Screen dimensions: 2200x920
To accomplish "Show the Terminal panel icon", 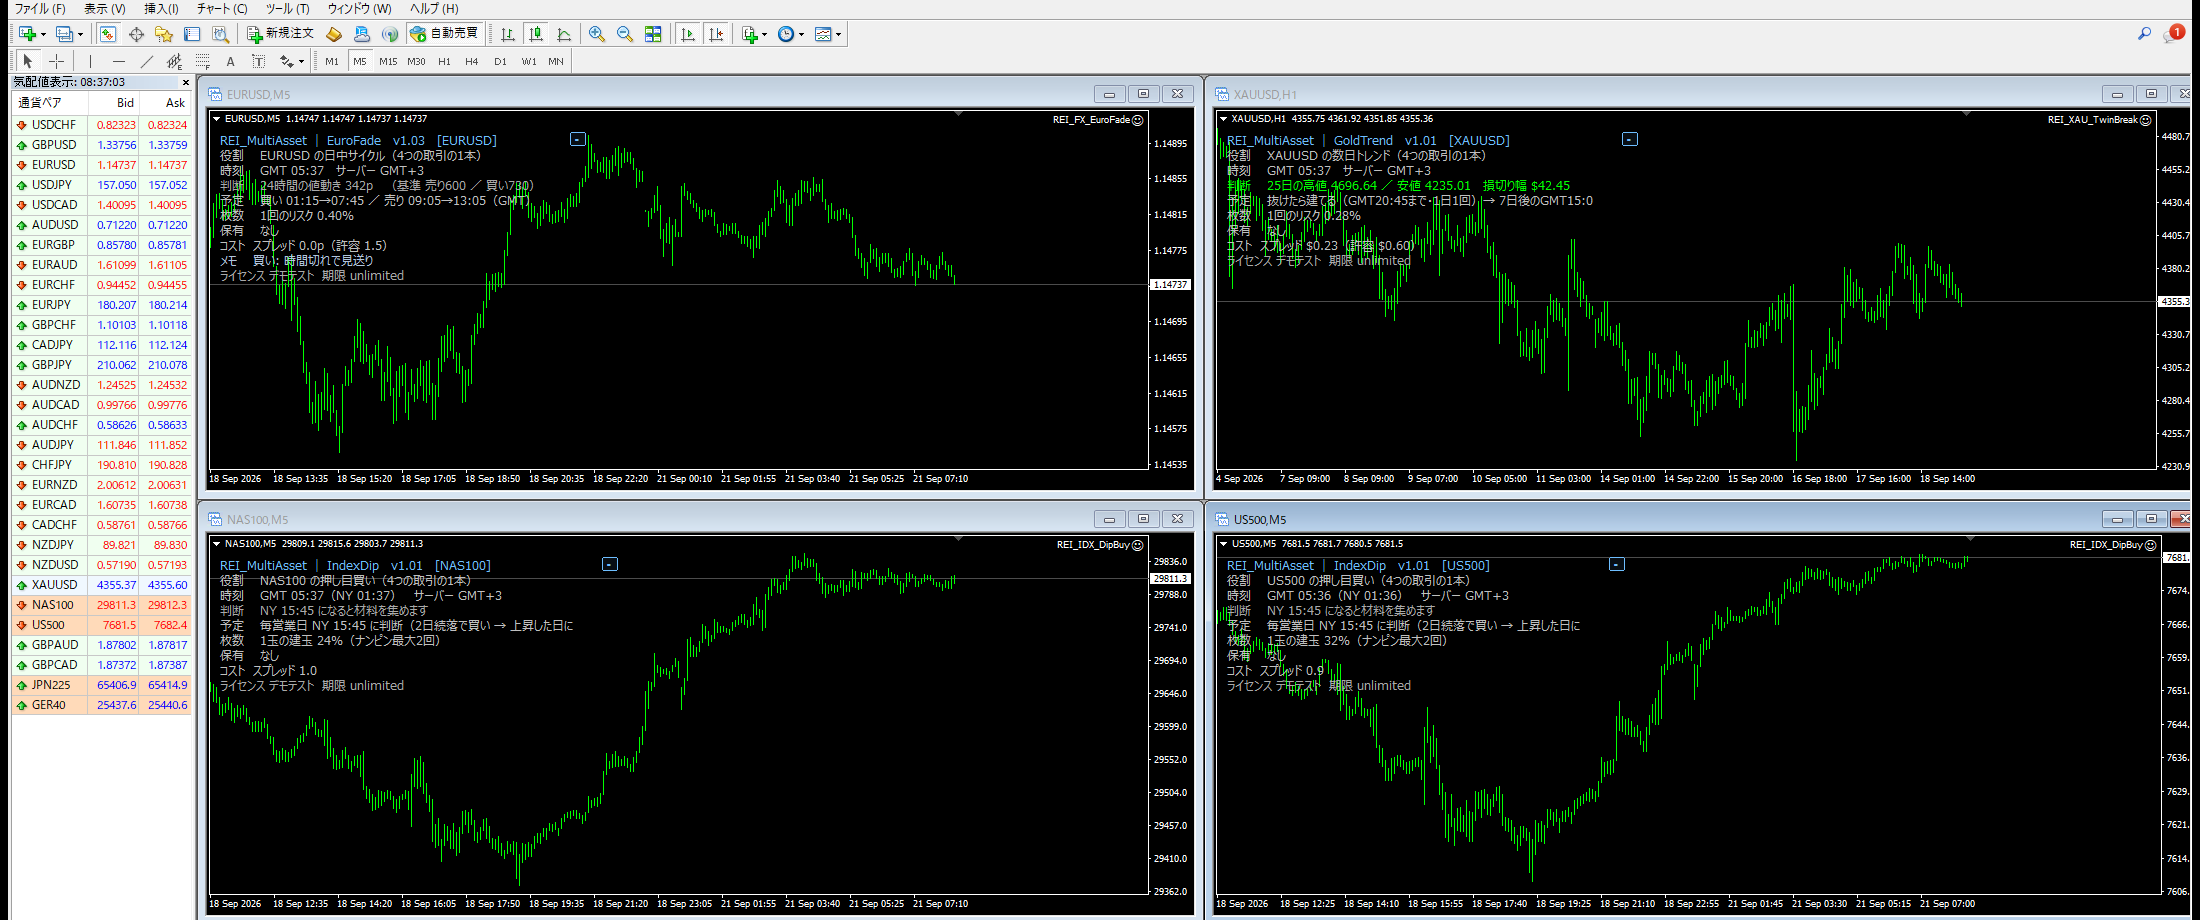I will pyautogui.click(x=192, y=34).
